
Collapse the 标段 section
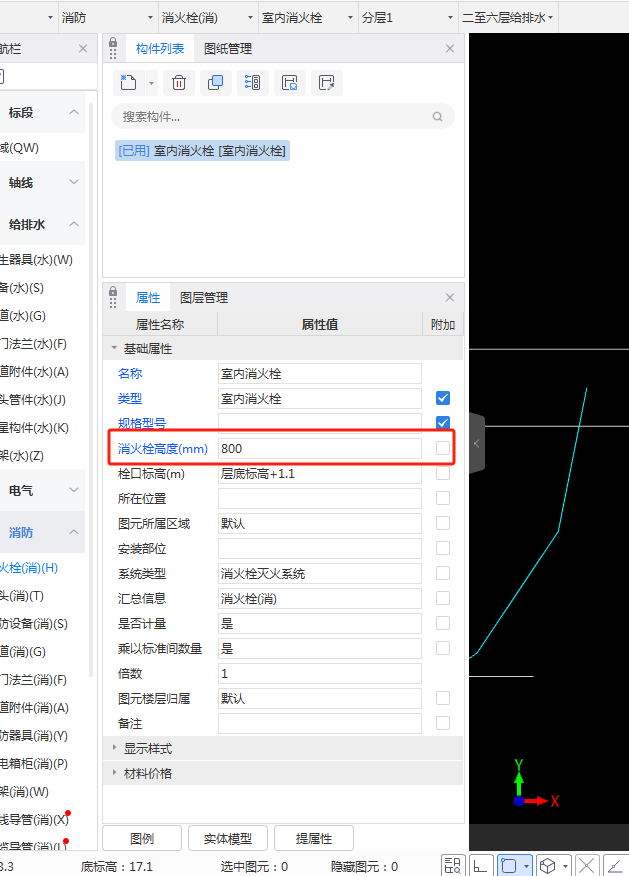click(74, 112)
